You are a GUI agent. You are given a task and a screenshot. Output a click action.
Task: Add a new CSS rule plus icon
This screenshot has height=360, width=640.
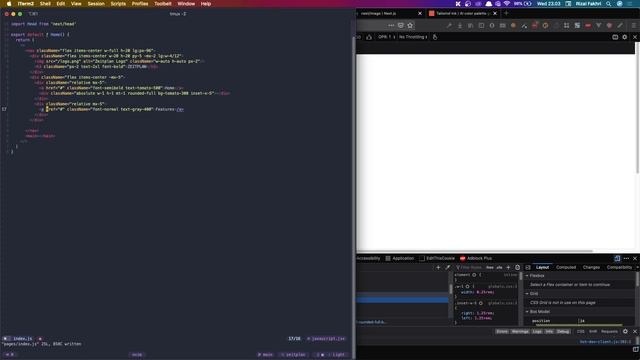pos(508,267)
